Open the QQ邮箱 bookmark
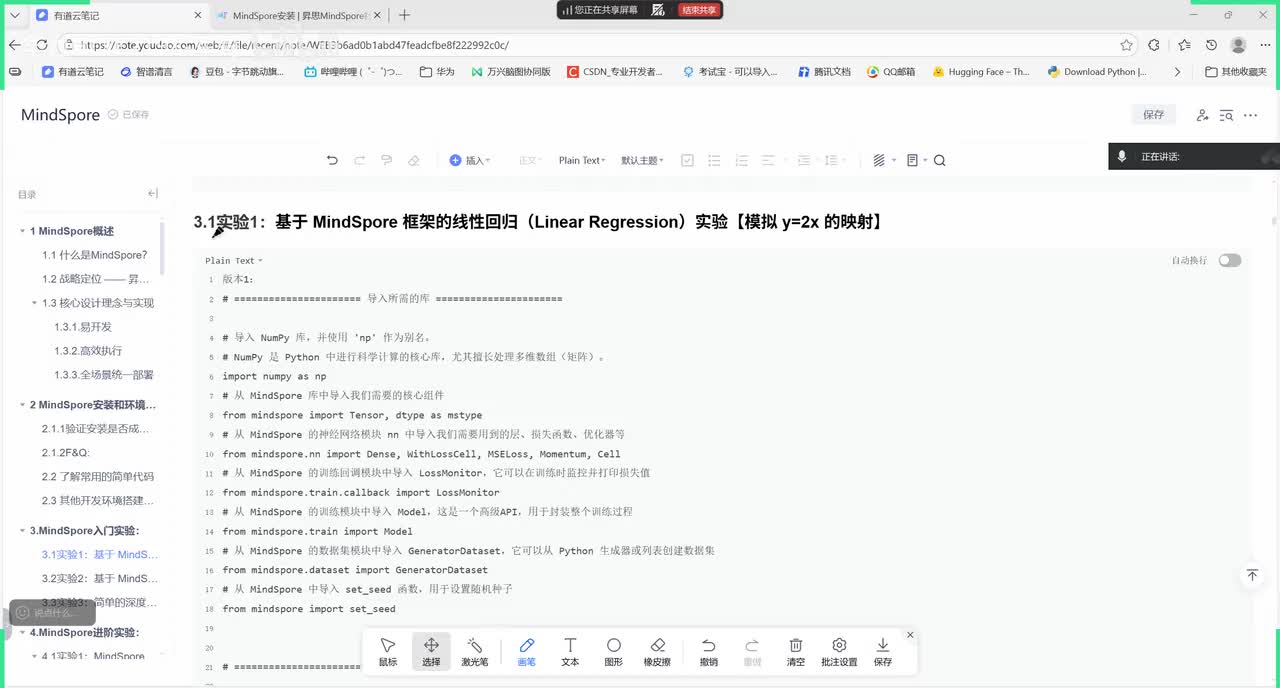Viewport: 1280px width, 688px height. pyautogui.click(x=891, y=72)
